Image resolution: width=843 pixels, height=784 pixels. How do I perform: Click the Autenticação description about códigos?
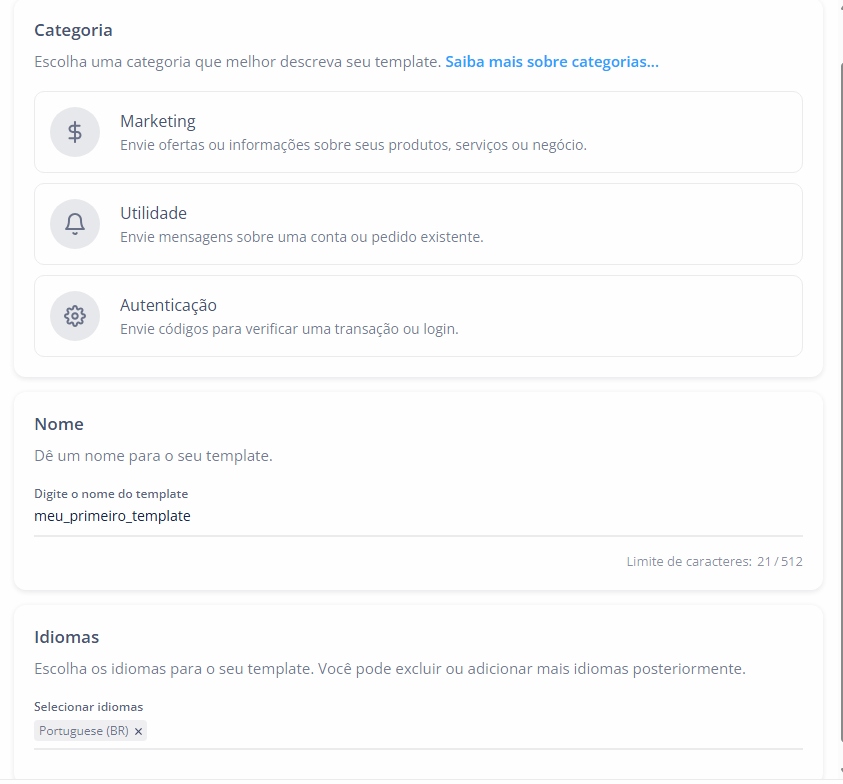(289, 329)
